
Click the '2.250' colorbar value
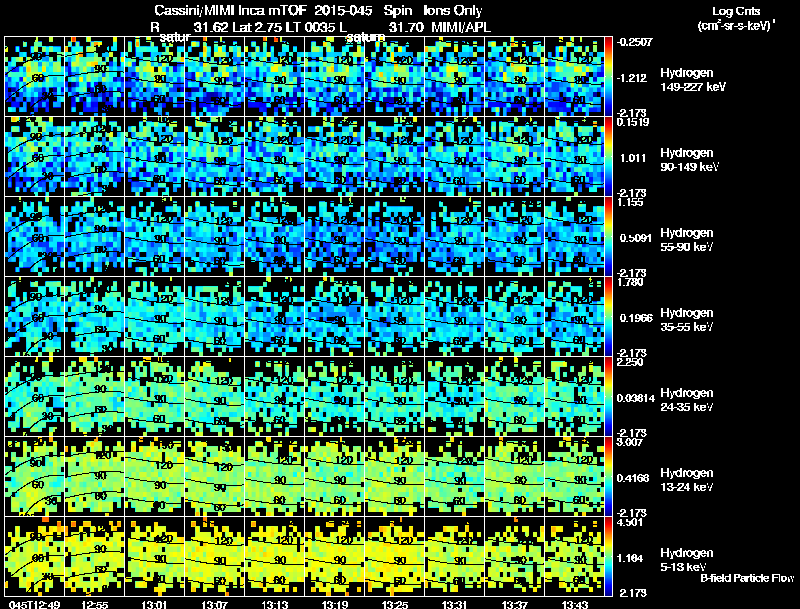tap(630, 362)
